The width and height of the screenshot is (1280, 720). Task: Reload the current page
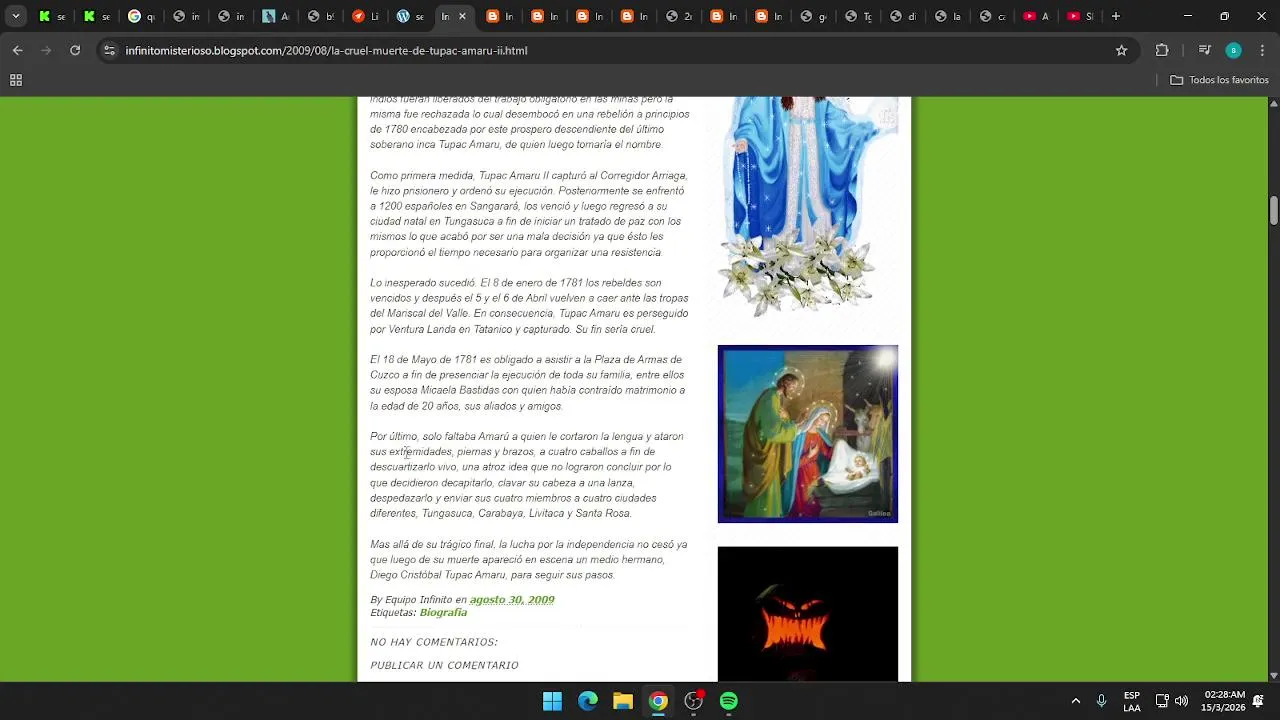[75, 50]
